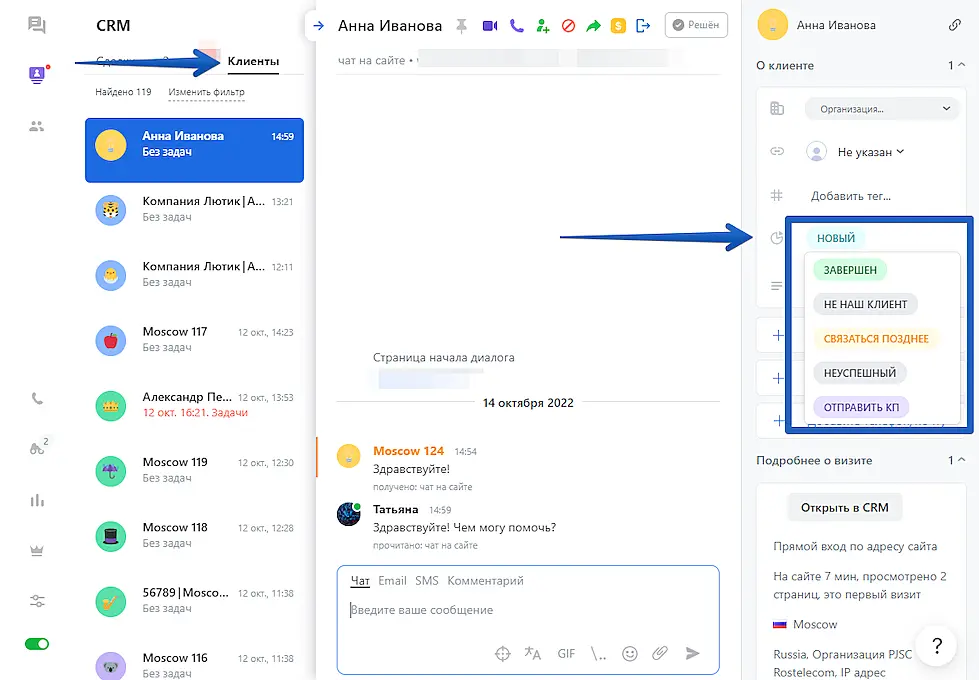Switch to the Комментарий message tab
Viewport: 979px width, 680px height.
tap(485, 581)
